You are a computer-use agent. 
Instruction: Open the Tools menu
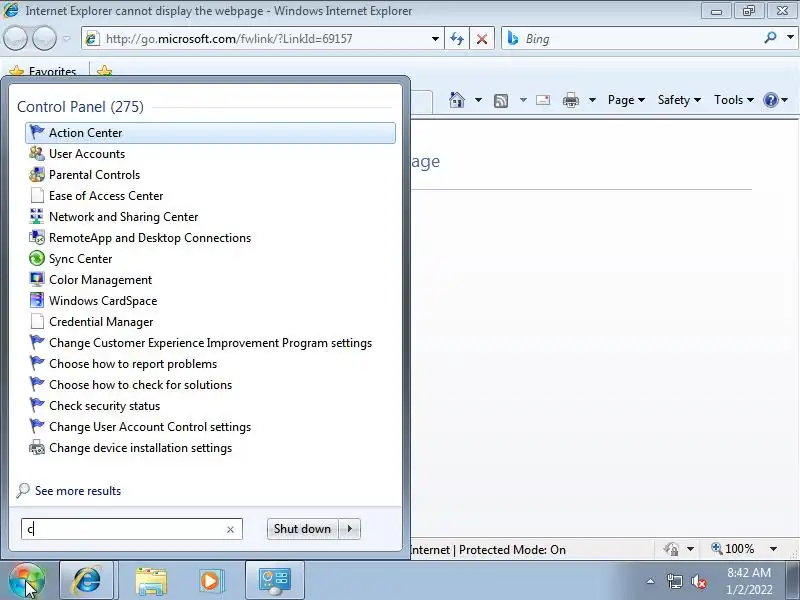click(x=734, y=100)
